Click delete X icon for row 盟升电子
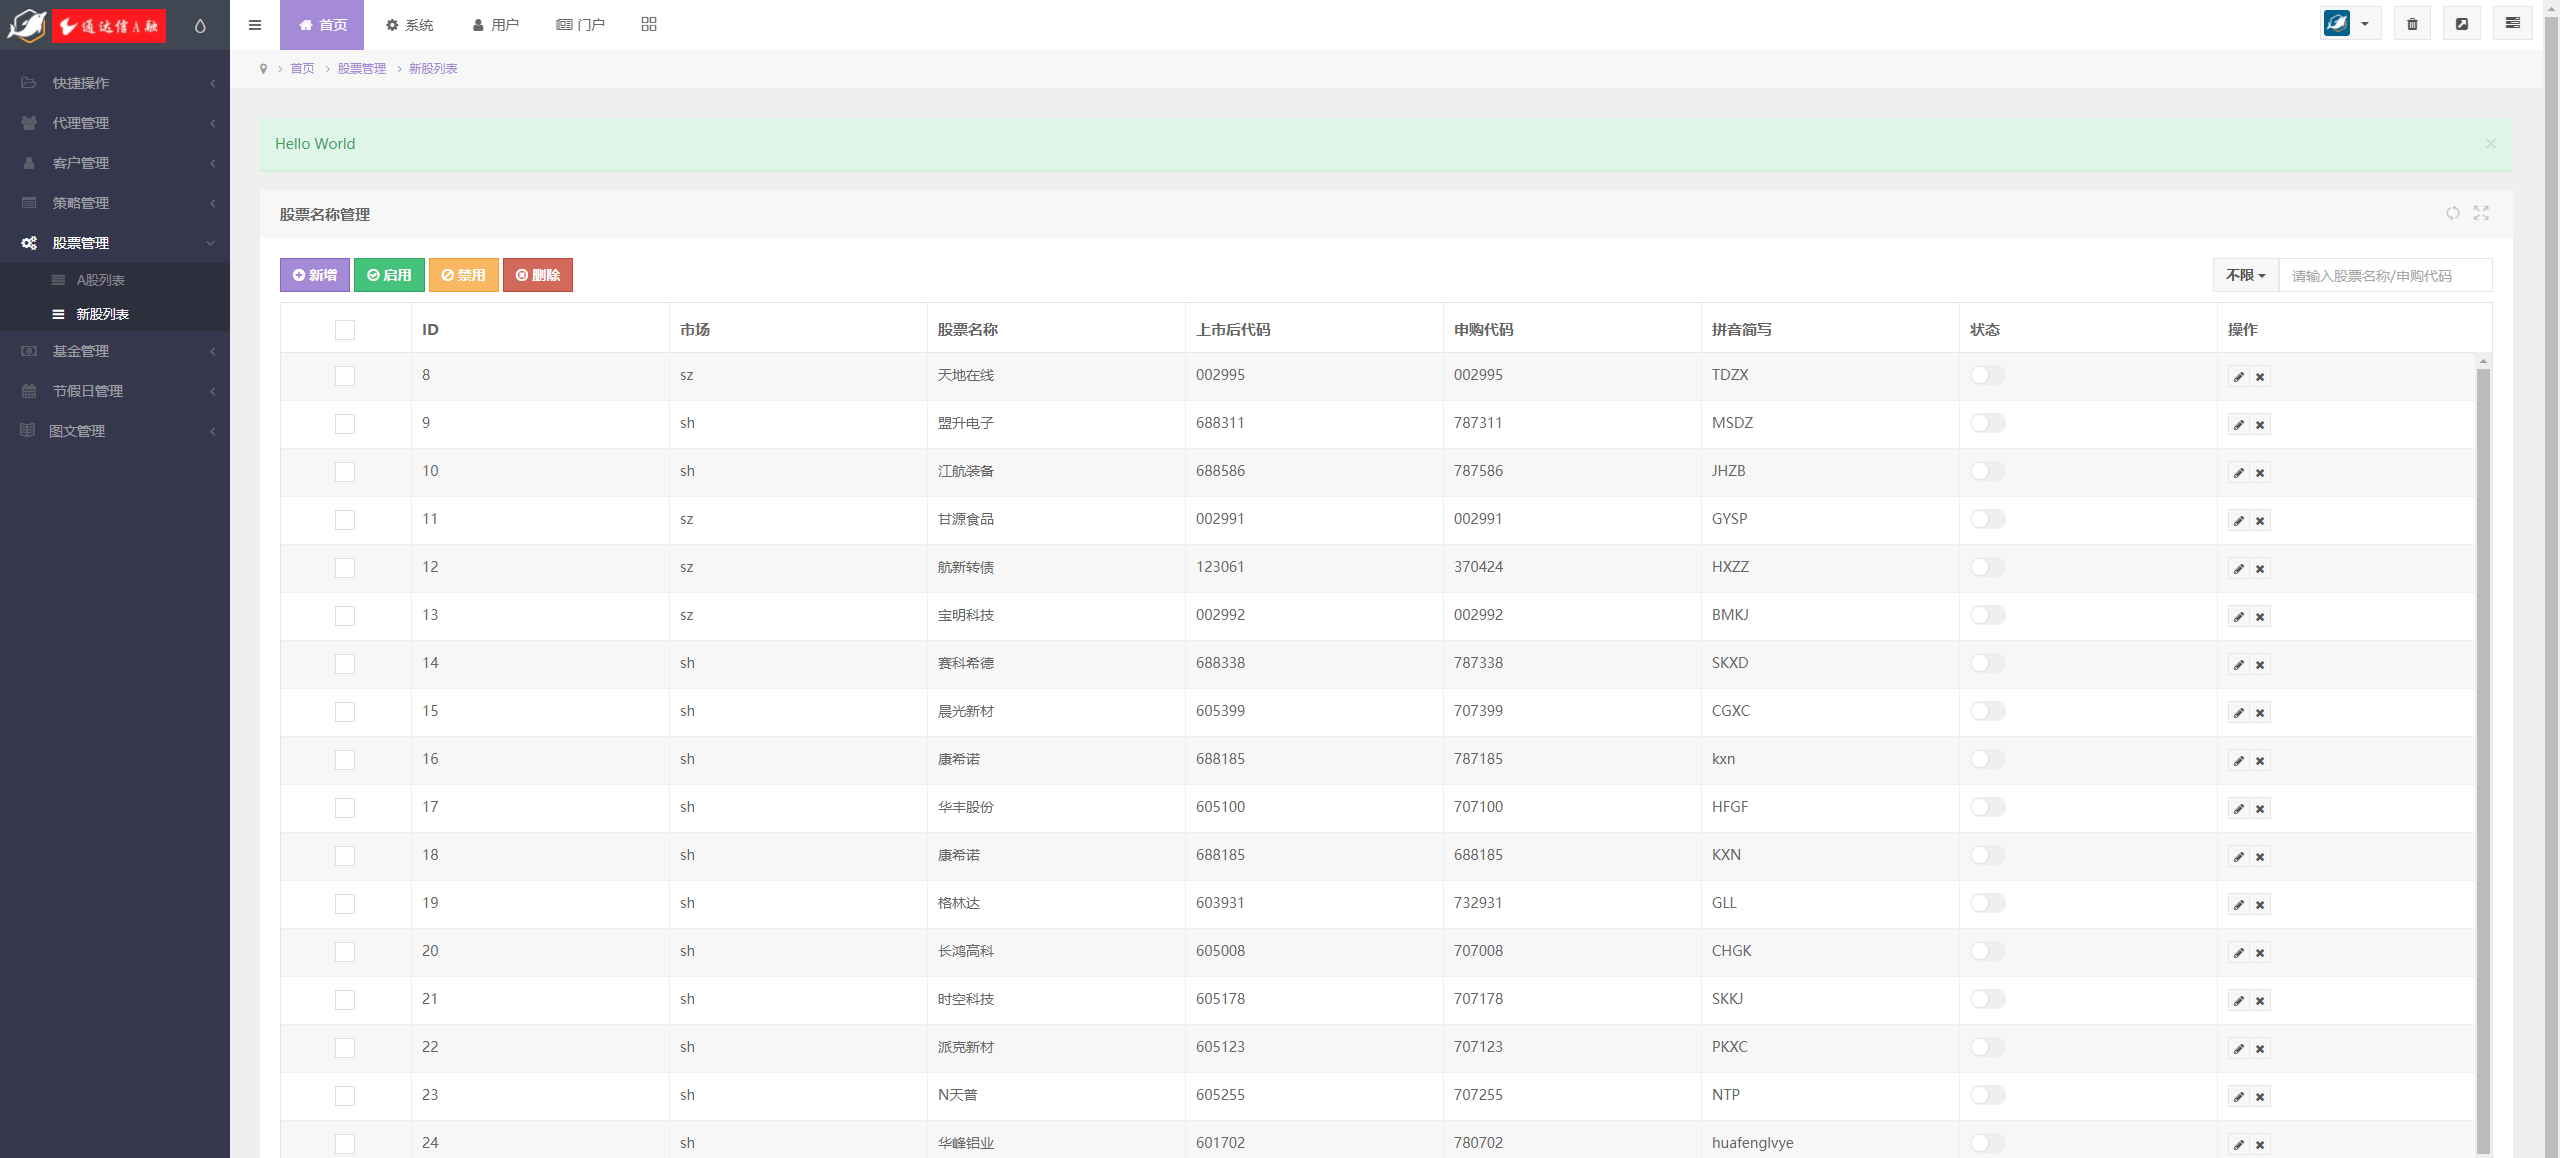 [2260, 425]
